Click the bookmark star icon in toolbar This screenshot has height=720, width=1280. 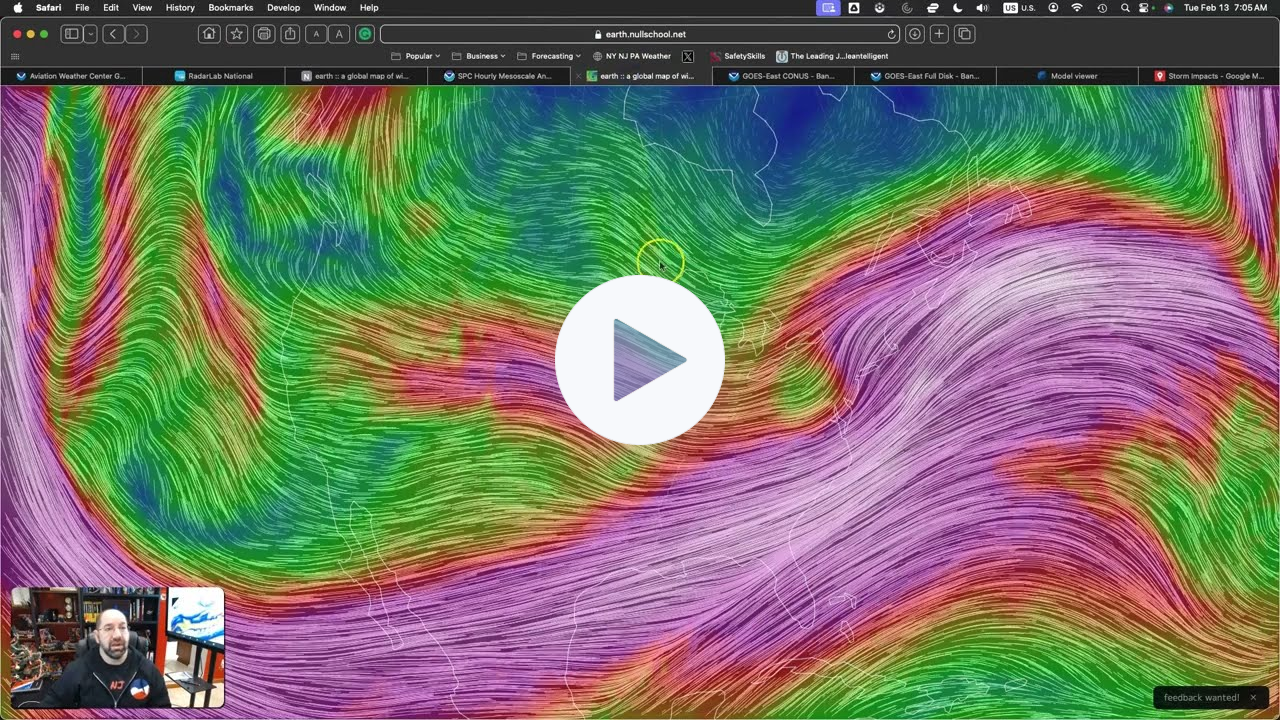point(237,34)
